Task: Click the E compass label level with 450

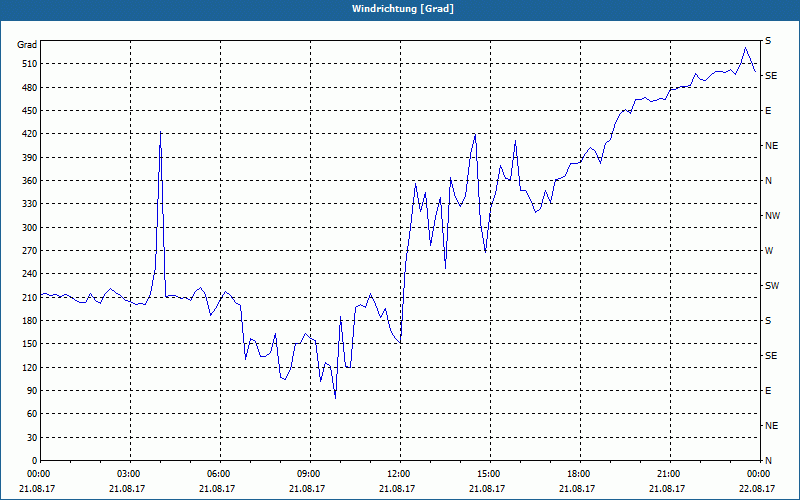Action: (x=768, y=111)
